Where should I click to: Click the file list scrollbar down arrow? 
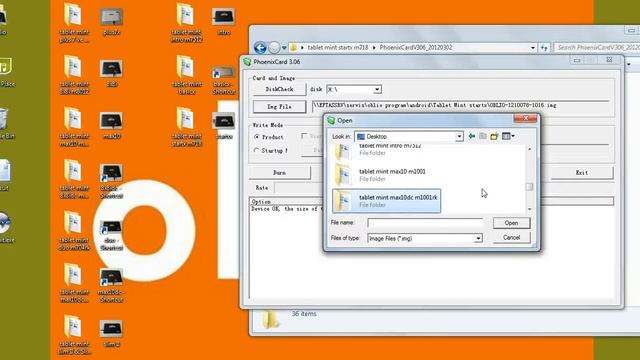529,209
